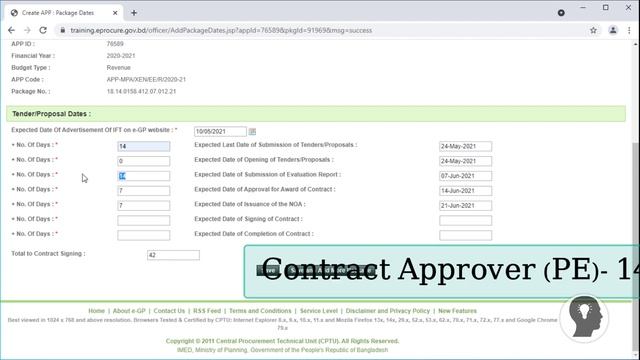Fill days field for Completion of Contract
The image size is (640, 360).
[144, 235]
